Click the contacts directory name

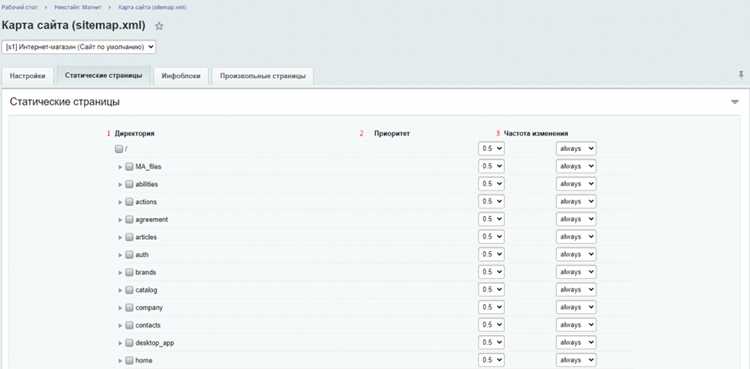point(148,325)
